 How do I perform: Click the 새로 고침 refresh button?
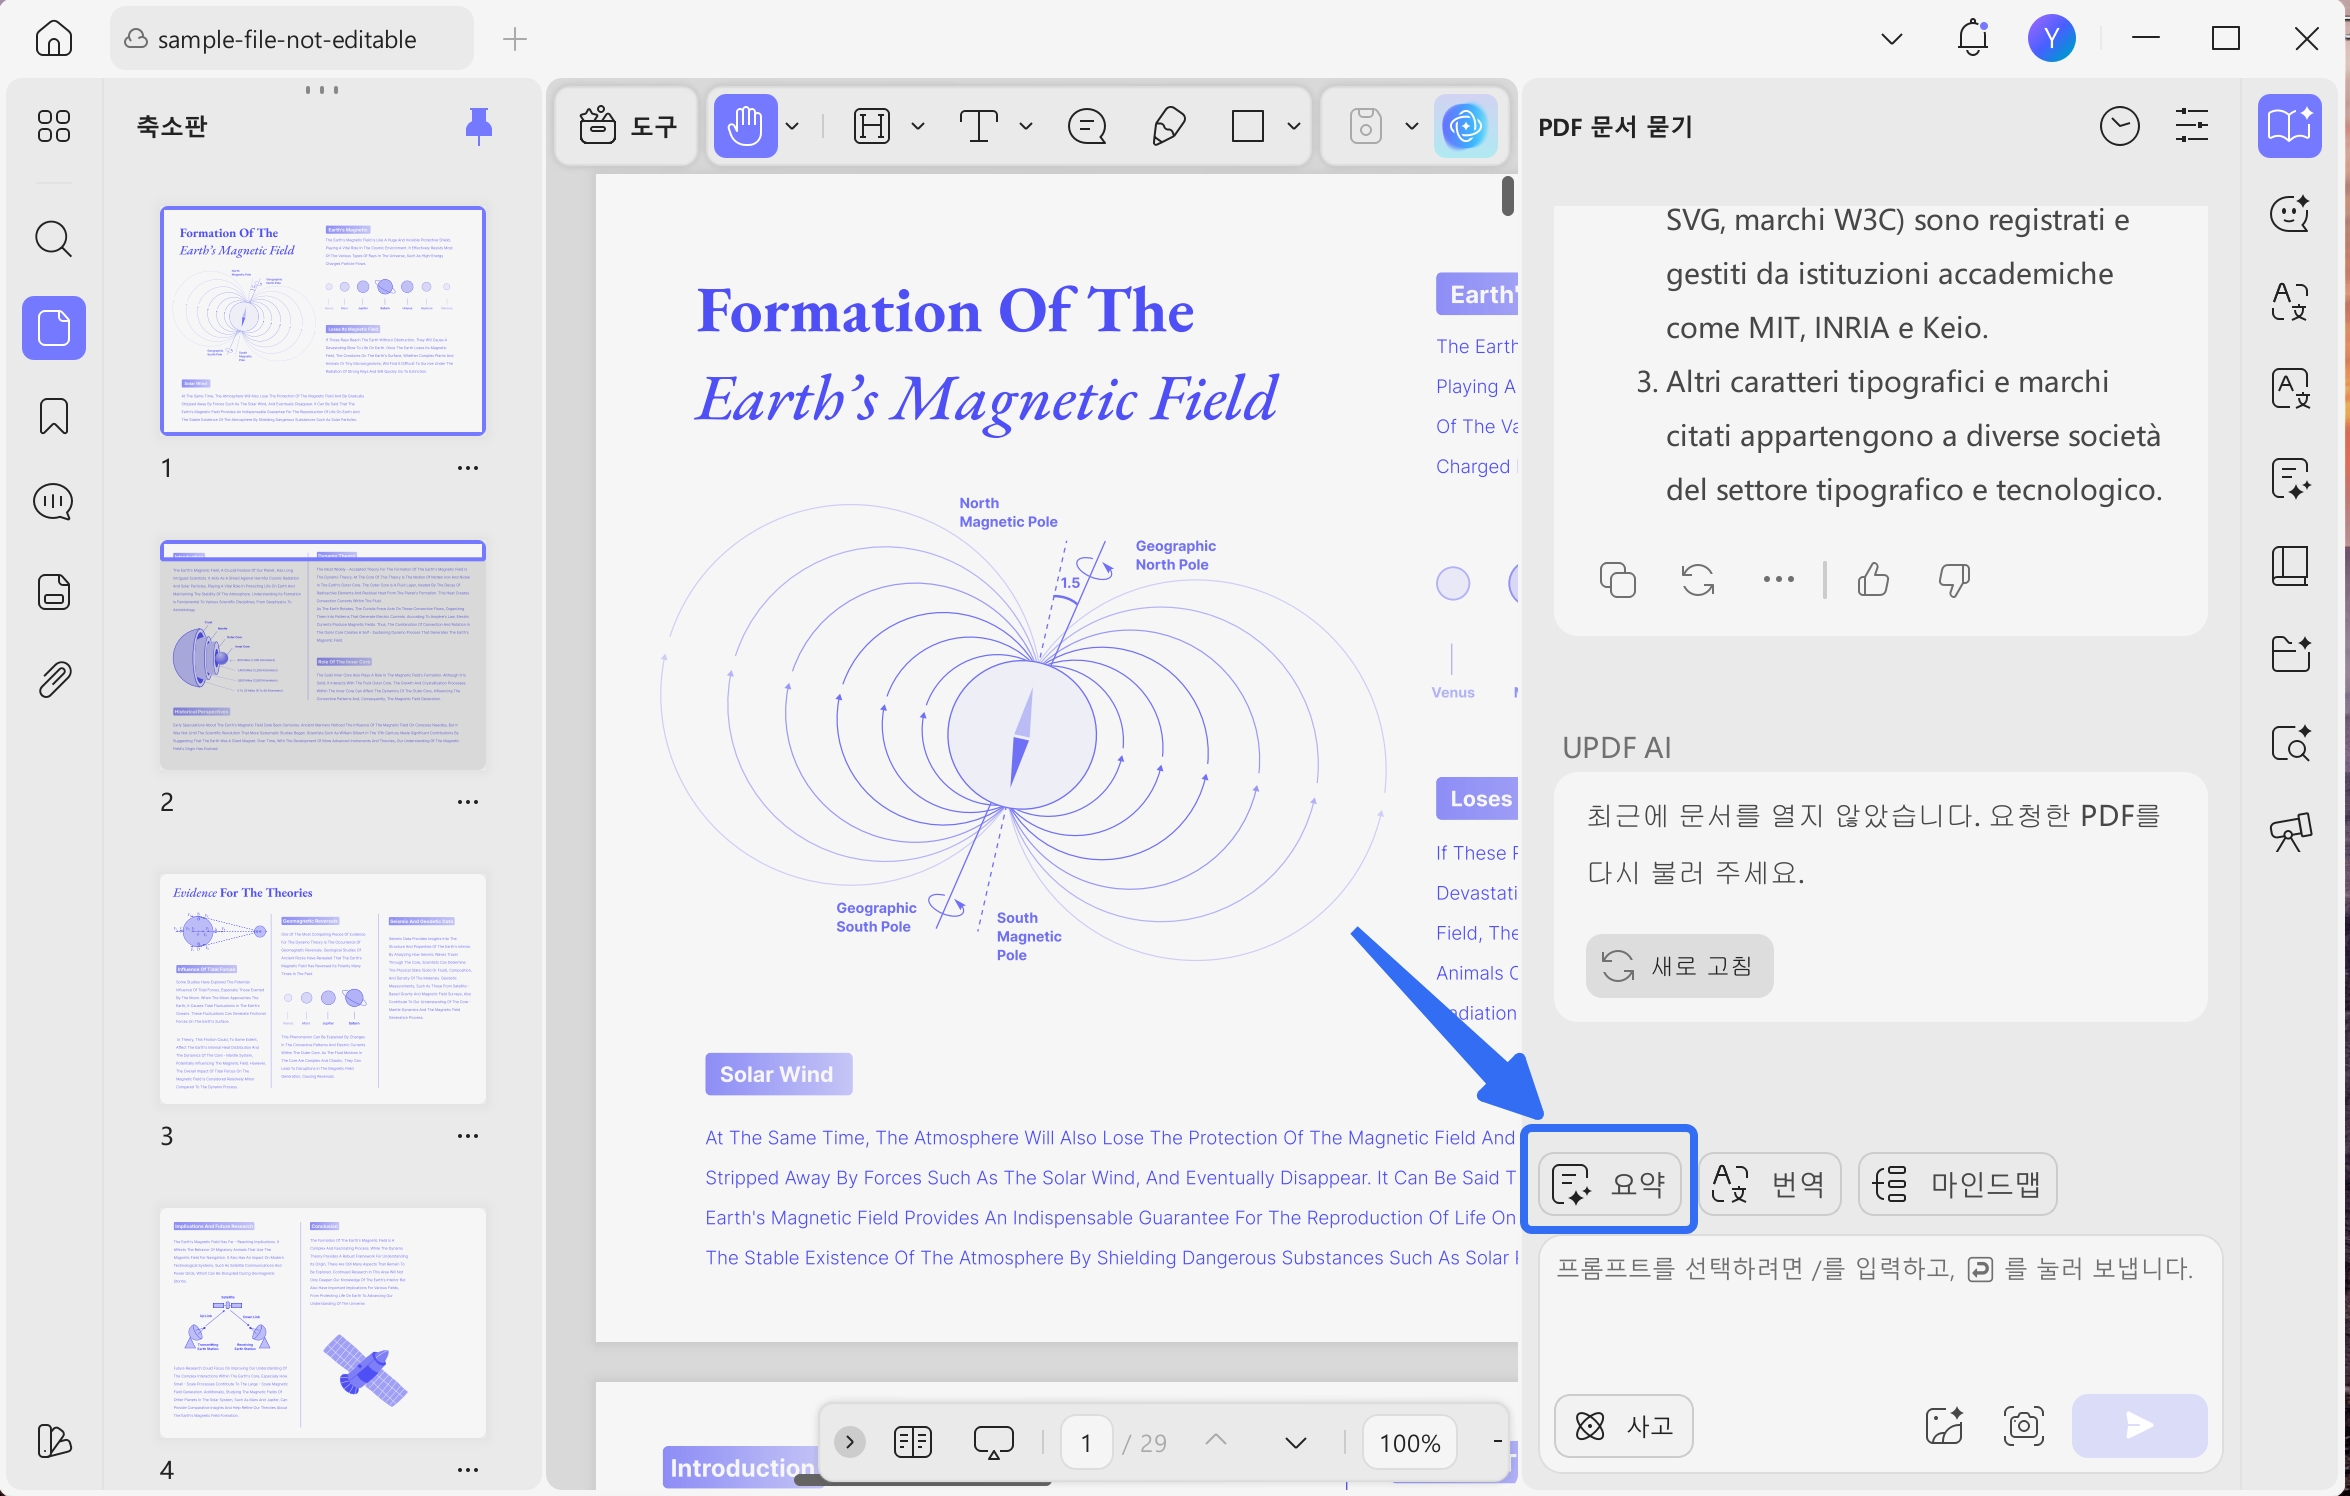pos(1679,965)
